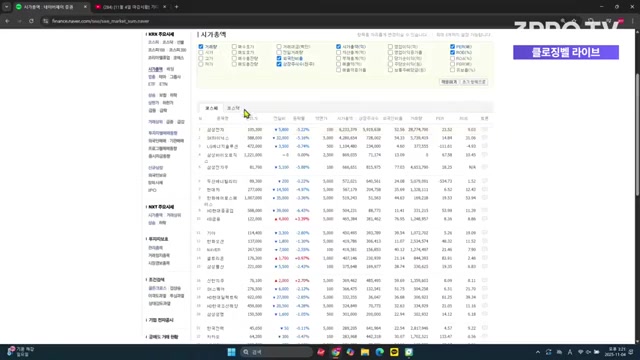This screenshot has width=640, height=360.
Task: Open the 삼성전자 stock link
Action: pyautogui.click(x=215, y=129)
